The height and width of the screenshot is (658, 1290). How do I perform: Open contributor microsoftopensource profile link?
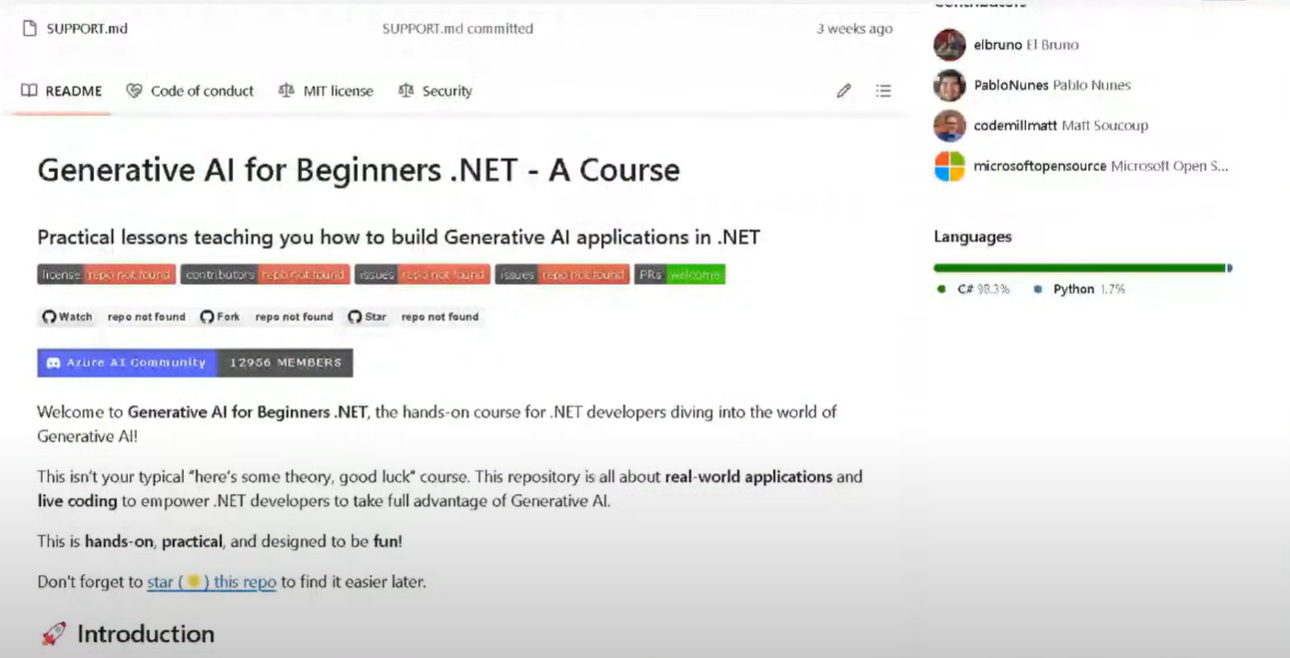[x=1101, y=166]
